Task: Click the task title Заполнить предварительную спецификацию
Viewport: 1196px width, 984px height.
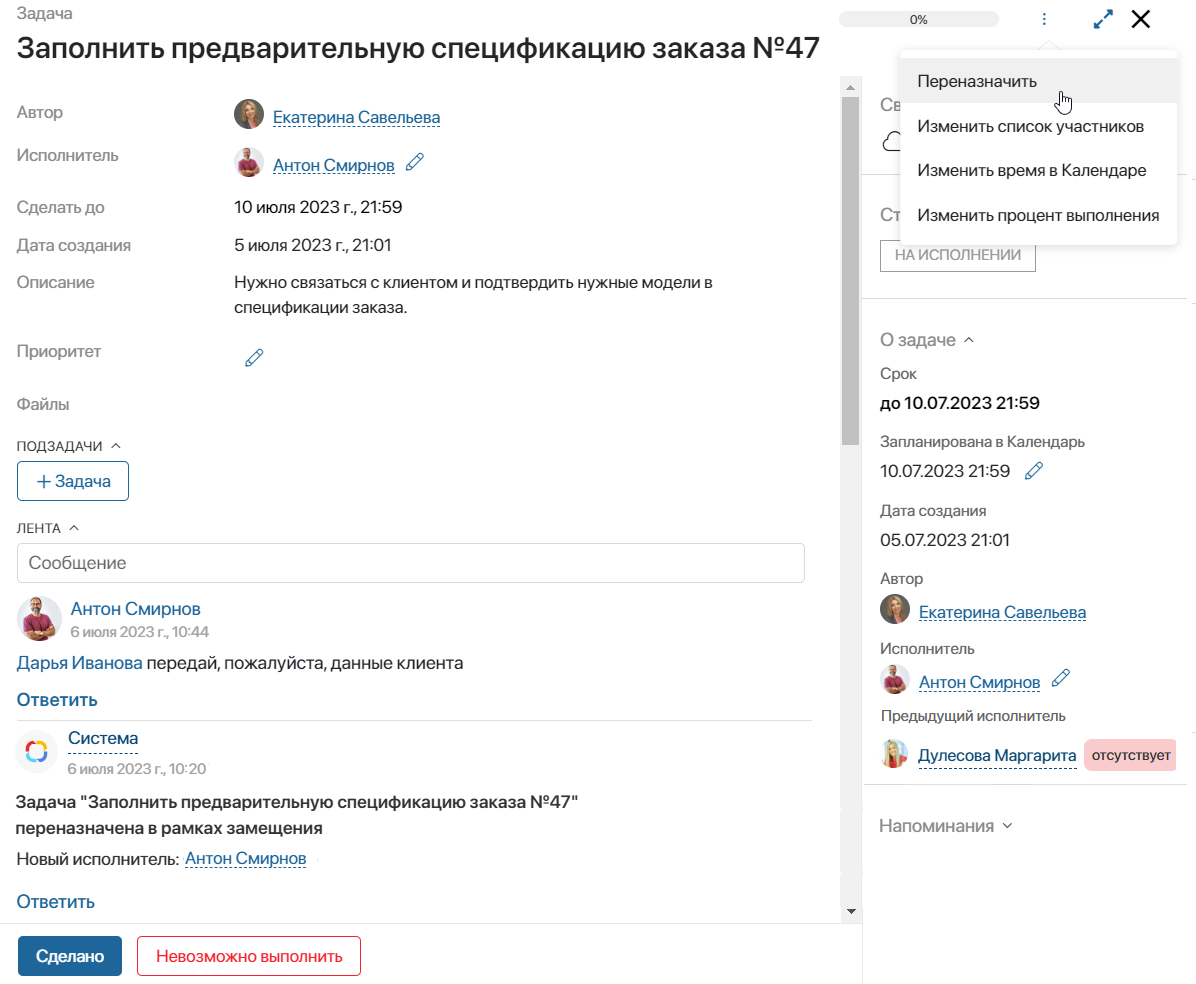Action: coord(417,47)
